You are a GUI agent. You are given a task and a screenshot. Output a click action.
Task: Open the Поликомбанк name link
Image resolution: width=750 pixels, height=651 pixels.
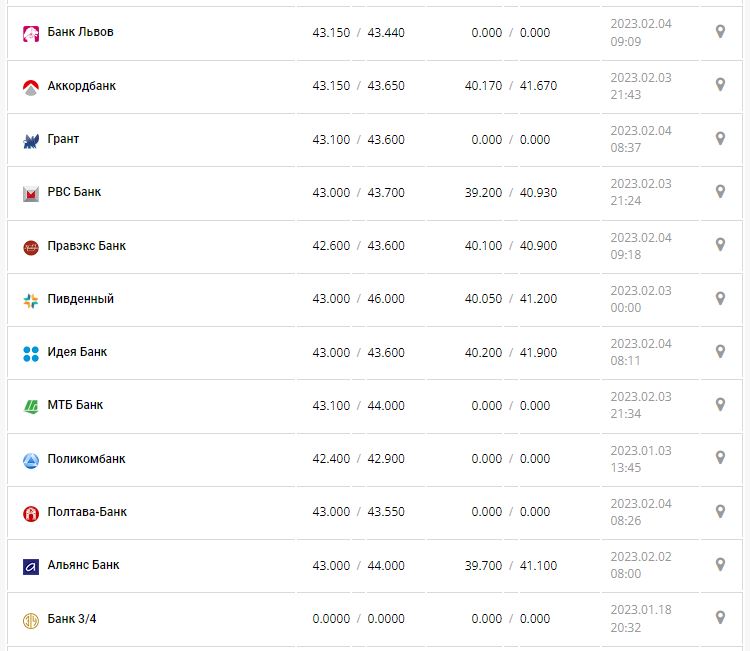click(86, 459)
